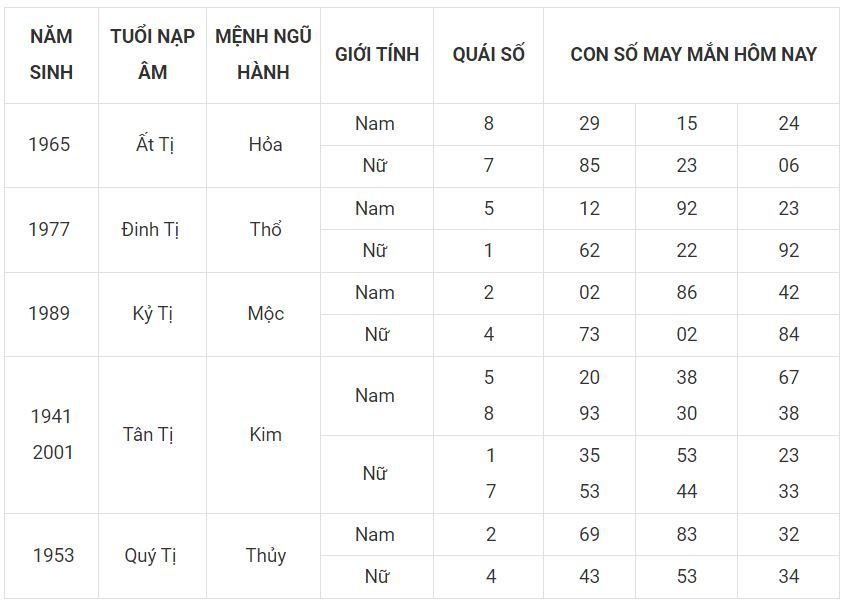The image size is (843, 603).
Task: Click the 1977 year cell
Action: tap(49, 229)
